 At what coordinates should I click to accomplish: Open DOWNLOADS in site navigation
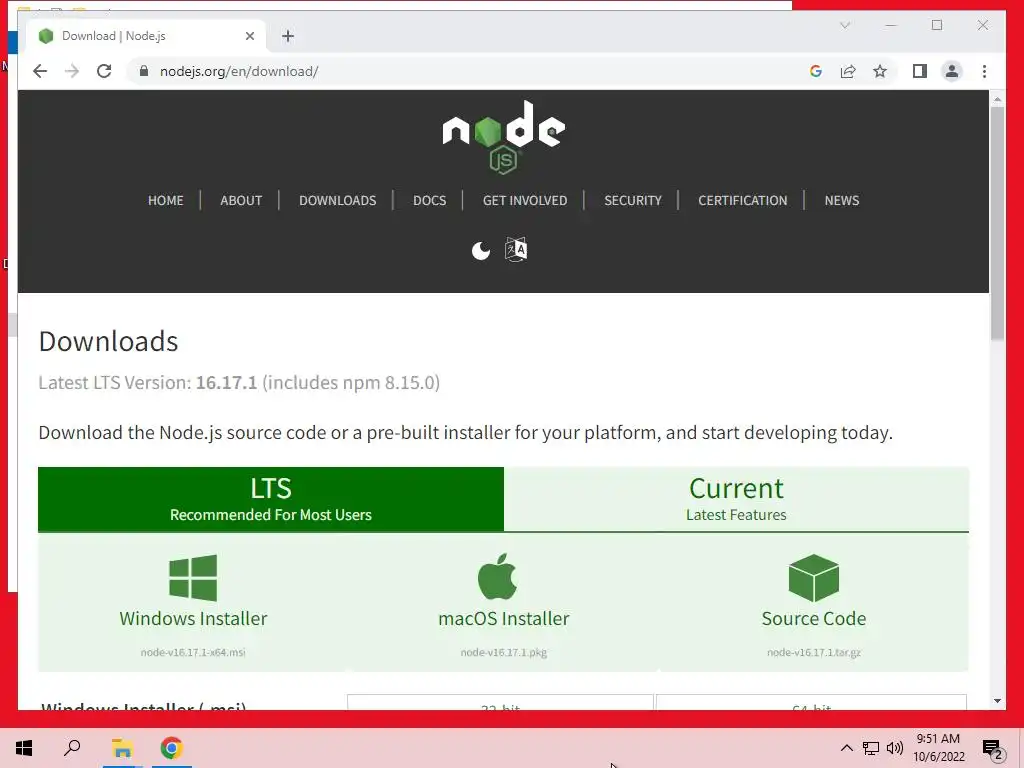tap(338, 200)
